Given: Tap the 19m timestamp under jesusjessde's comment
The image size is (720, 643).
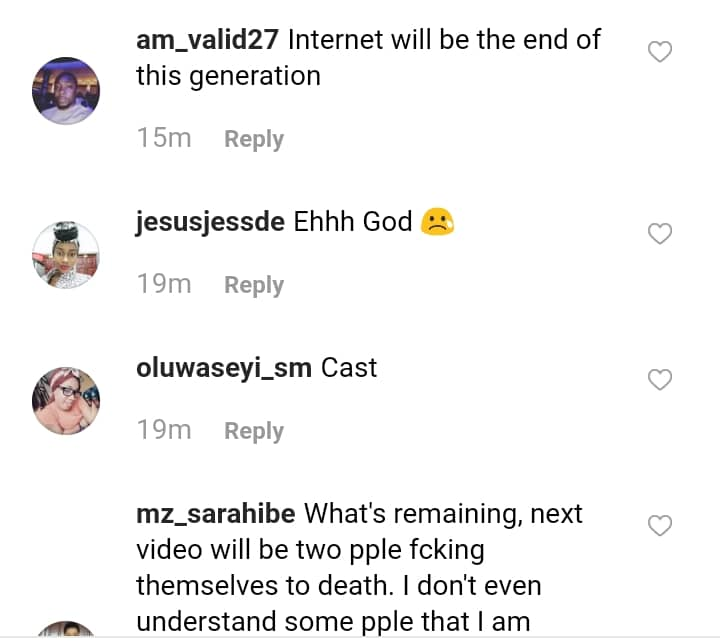Looking at the screenshot, I should [164, 285].
